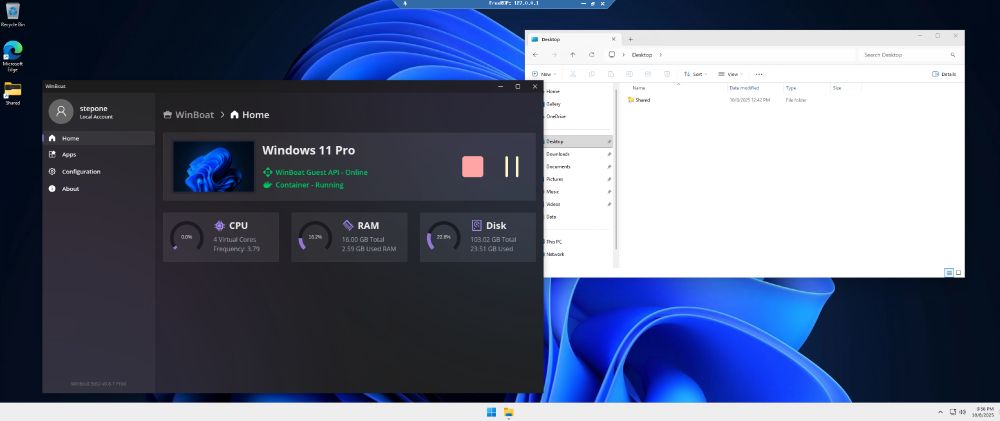Click the Delete icon in Explorer toolbar

667,74
